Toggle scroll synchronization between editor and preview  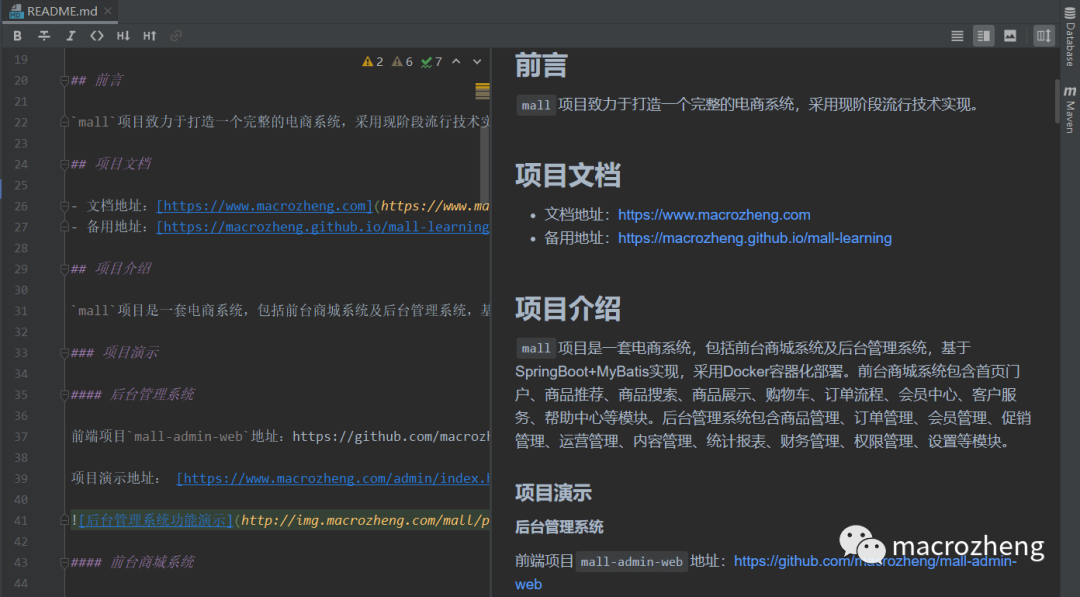click(x=1042, y=35)
